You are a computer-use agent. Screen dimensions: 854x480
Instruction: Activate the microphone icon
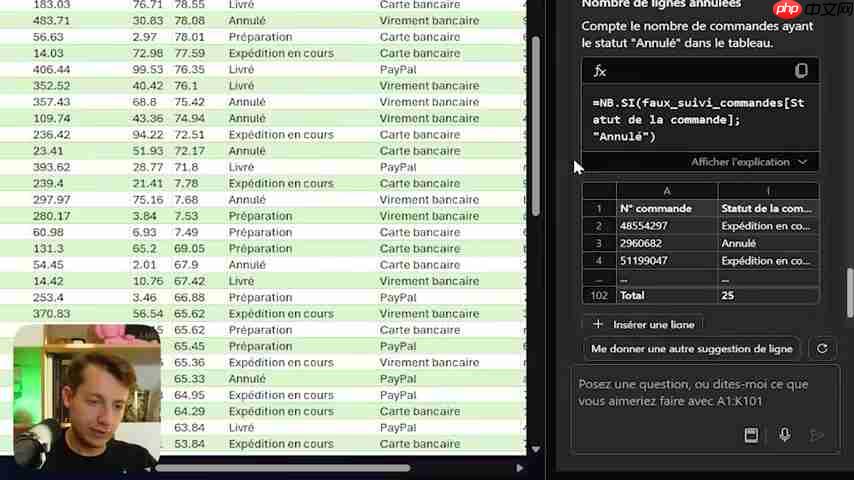click(x=784, y=435)
